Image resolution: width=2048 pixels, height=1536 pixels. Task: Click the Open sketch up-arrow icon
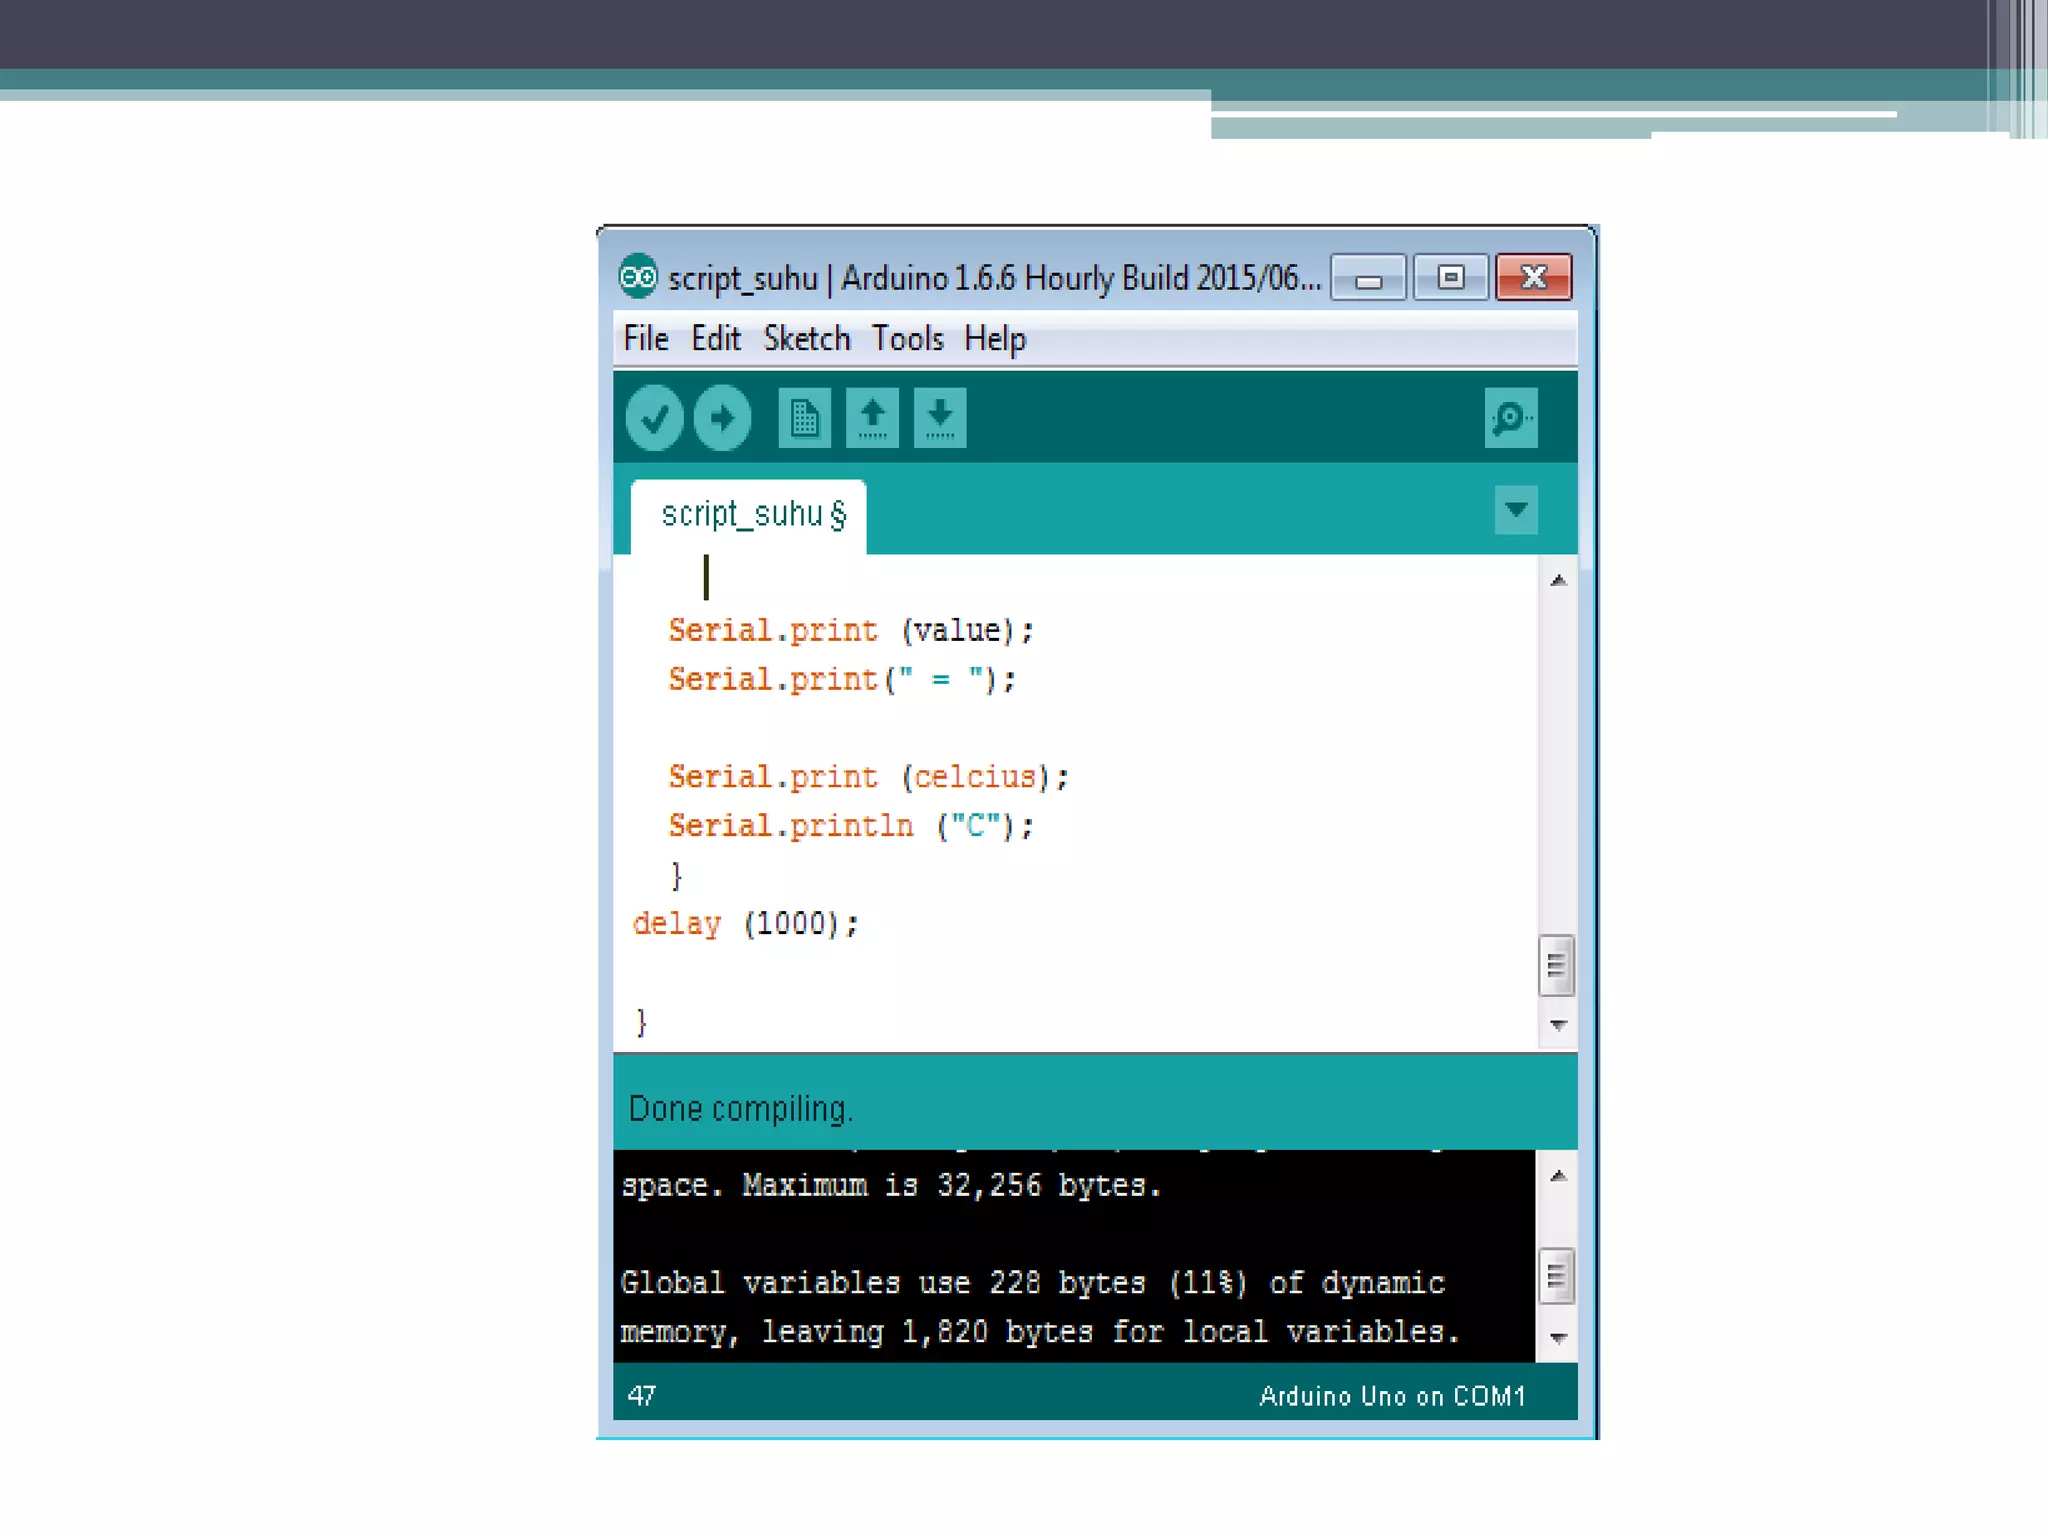872,417
